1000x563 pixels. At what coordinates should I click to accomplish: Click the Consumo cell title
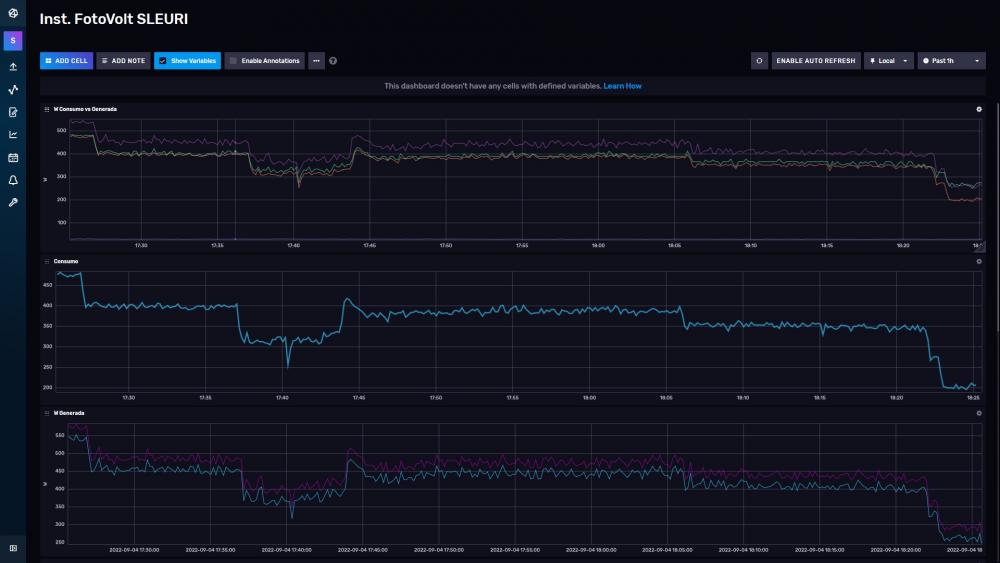[x=66, y=261]
